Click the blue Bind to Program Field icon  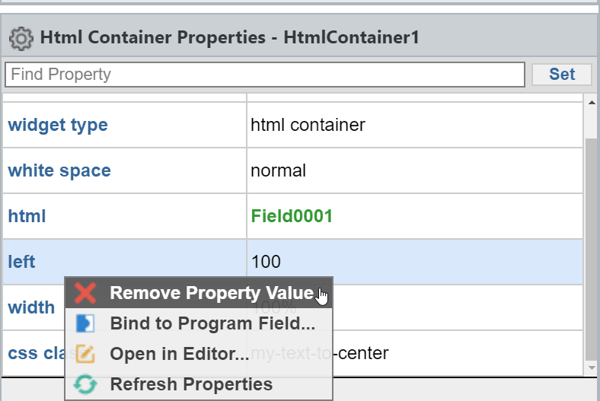coord(85,323)
